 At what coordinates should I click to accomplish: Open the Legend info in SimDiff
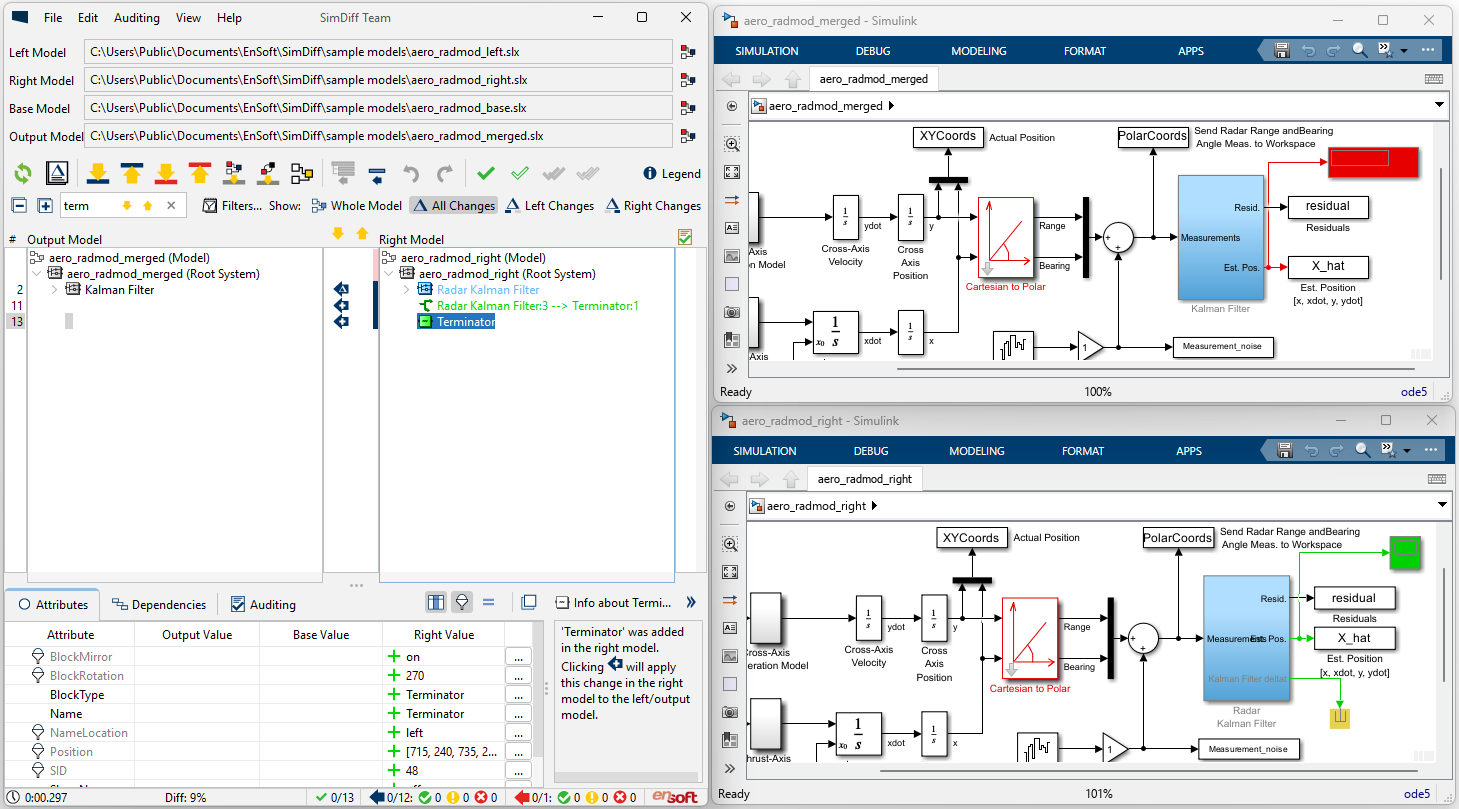tap(672, 174)
